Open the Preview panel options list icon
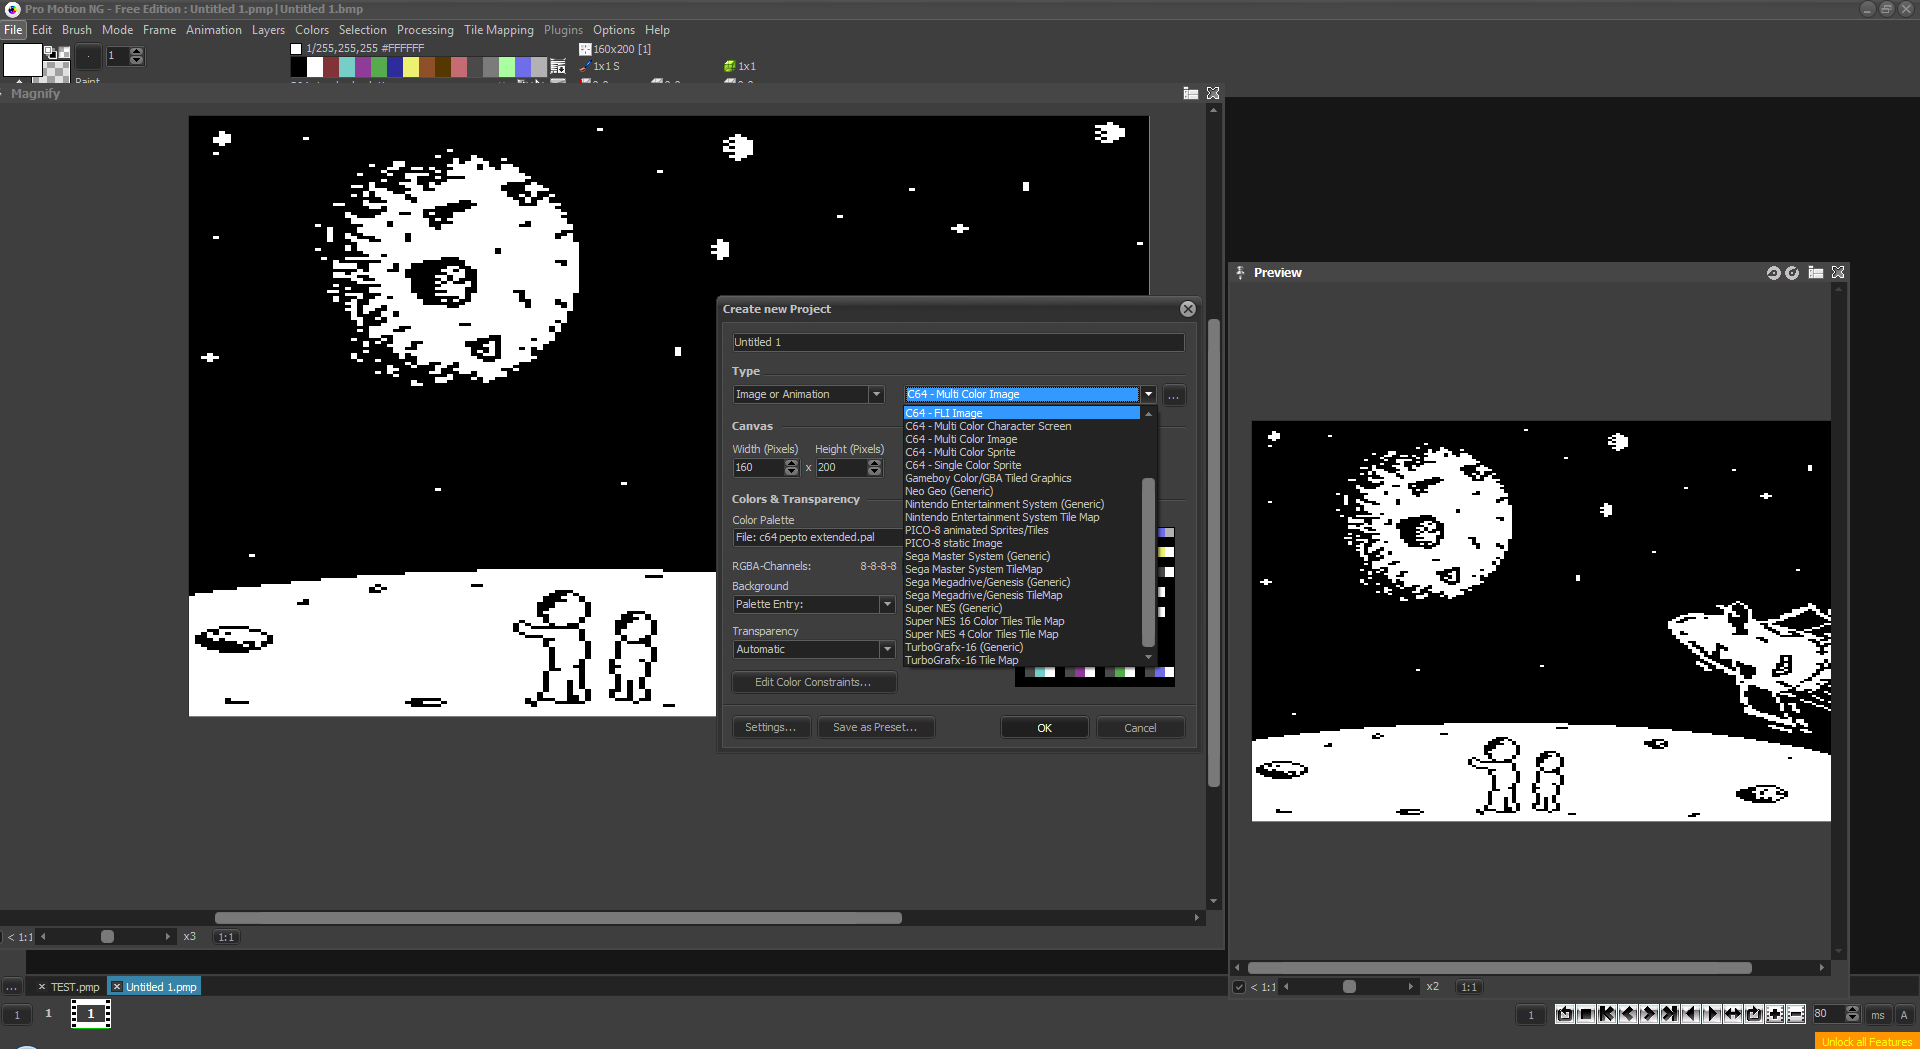This screenshot has height=1049, width=1920. tap(1816, 272)
